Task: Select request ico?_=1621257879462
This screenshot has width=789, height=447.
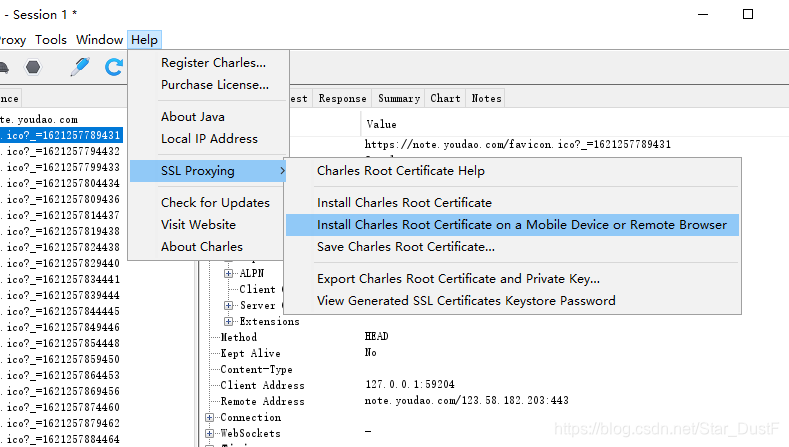Action: pos(61,423)
